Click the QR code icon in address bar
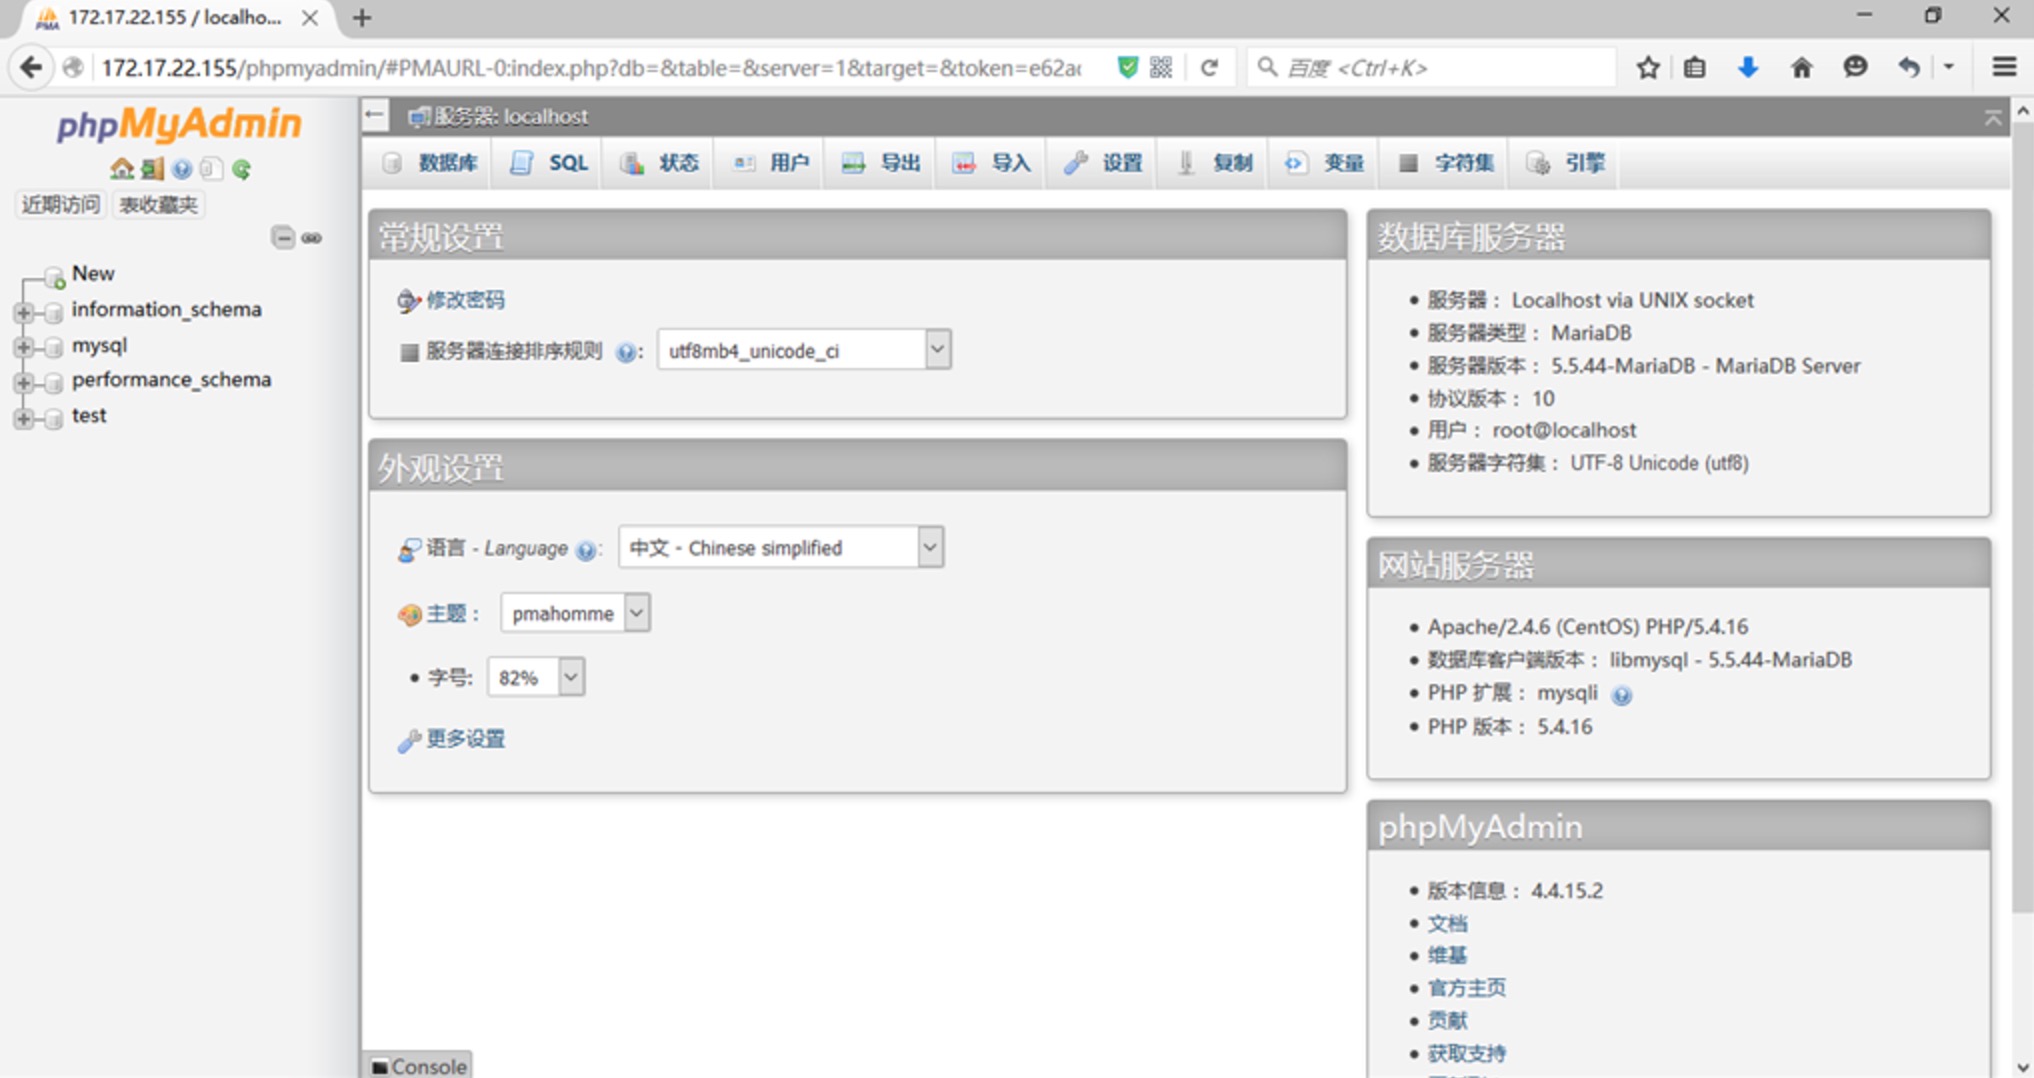Screen dimensions: 2034x1078 [1161, 67]
